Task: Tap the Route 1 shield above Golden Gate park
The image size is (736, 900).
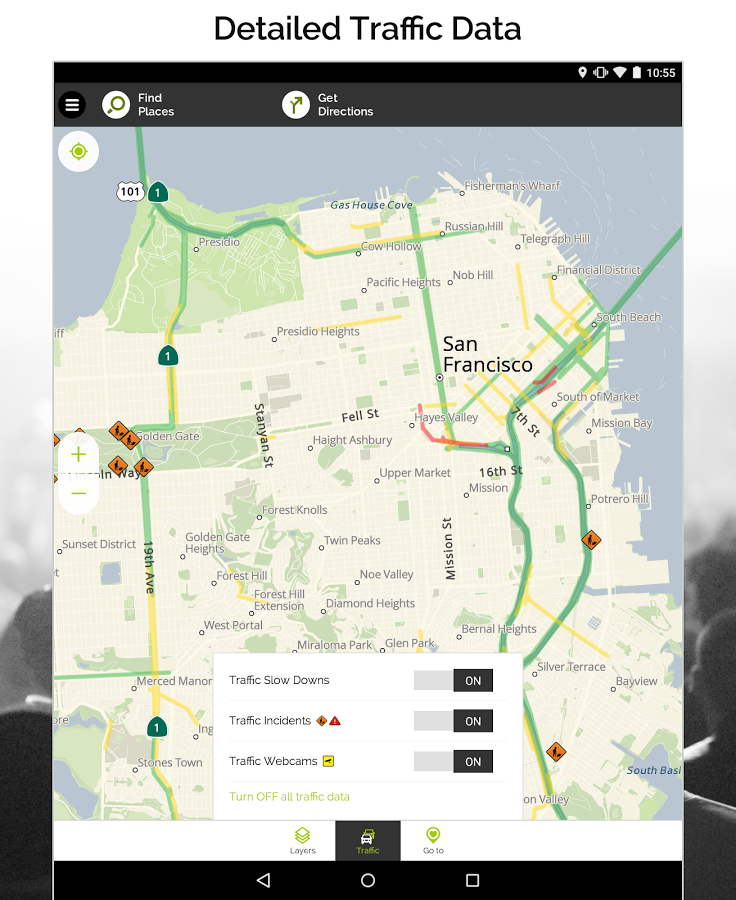Action: [168, 356]
